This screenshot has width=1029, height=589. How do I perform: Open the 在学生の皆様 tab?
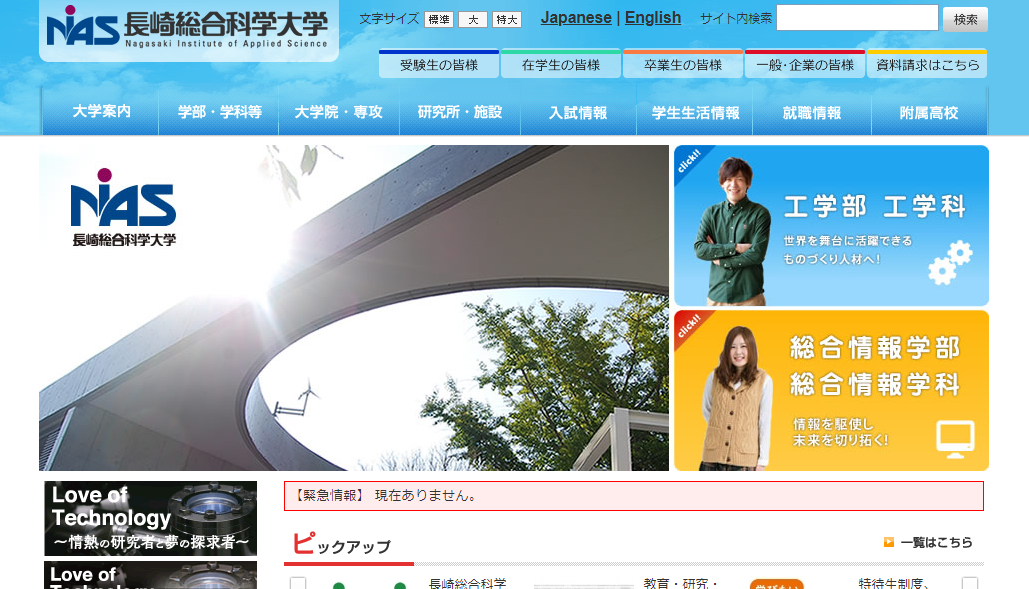coord(561,64)
